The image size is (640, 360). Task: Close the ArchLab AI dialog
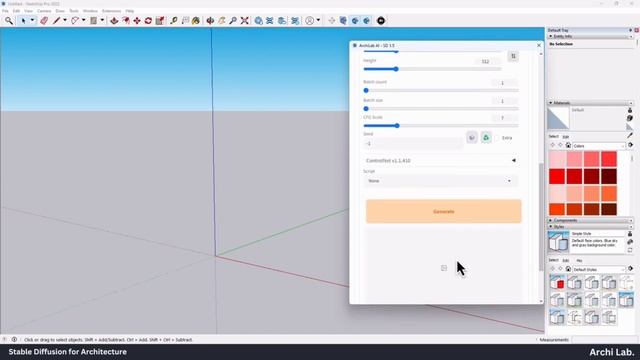click(539, 45)
